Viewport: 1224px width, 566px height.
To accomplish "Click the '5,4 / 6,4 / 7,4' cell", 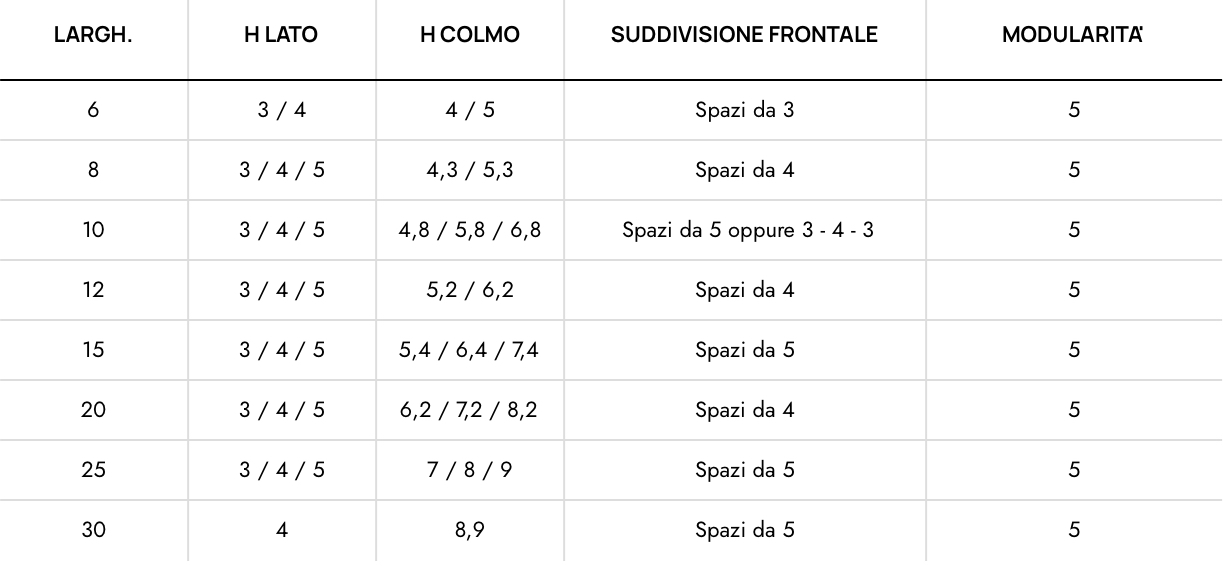I will pos(469,350).
